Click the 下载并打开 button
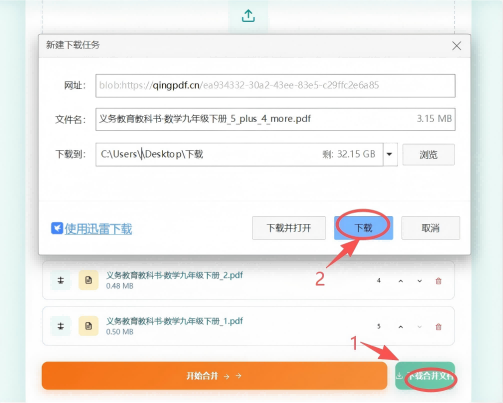The width and height of the screenshot is (503, 403). pos(289,228)
